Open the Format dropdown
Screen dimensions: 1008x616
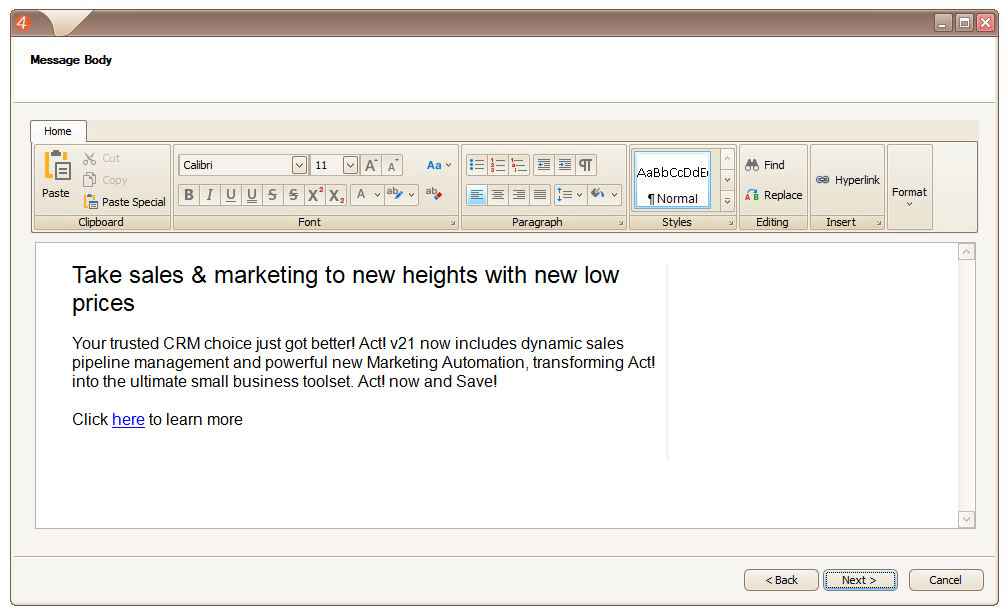(909, 195)
